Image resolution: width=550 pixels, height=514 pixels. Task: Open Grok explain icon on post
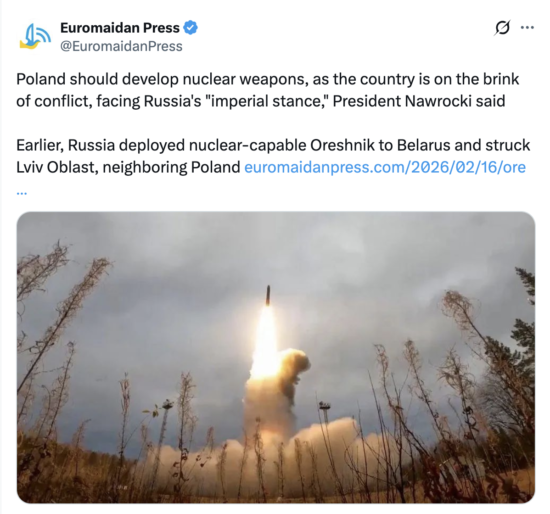coord(502,28)
